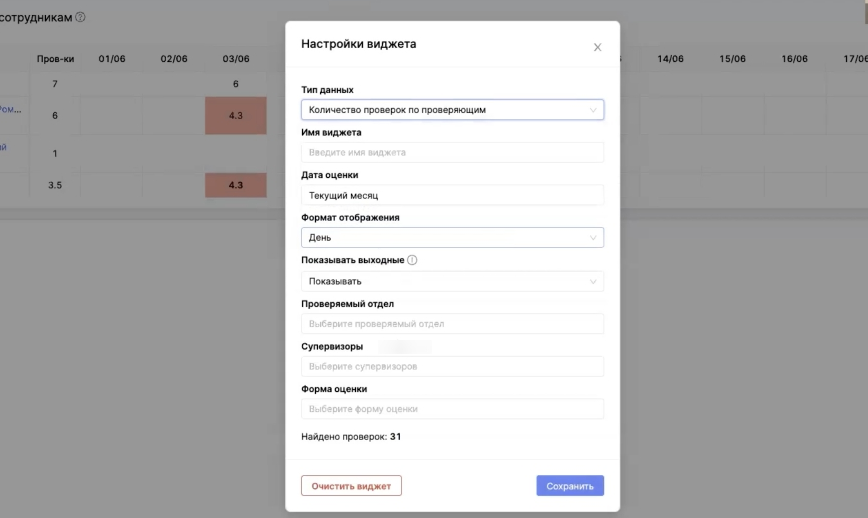868x518 pixels.
Task: Open the 'Тип данных' dropdown
Action: pyautogui.click(x=452, y=110)
